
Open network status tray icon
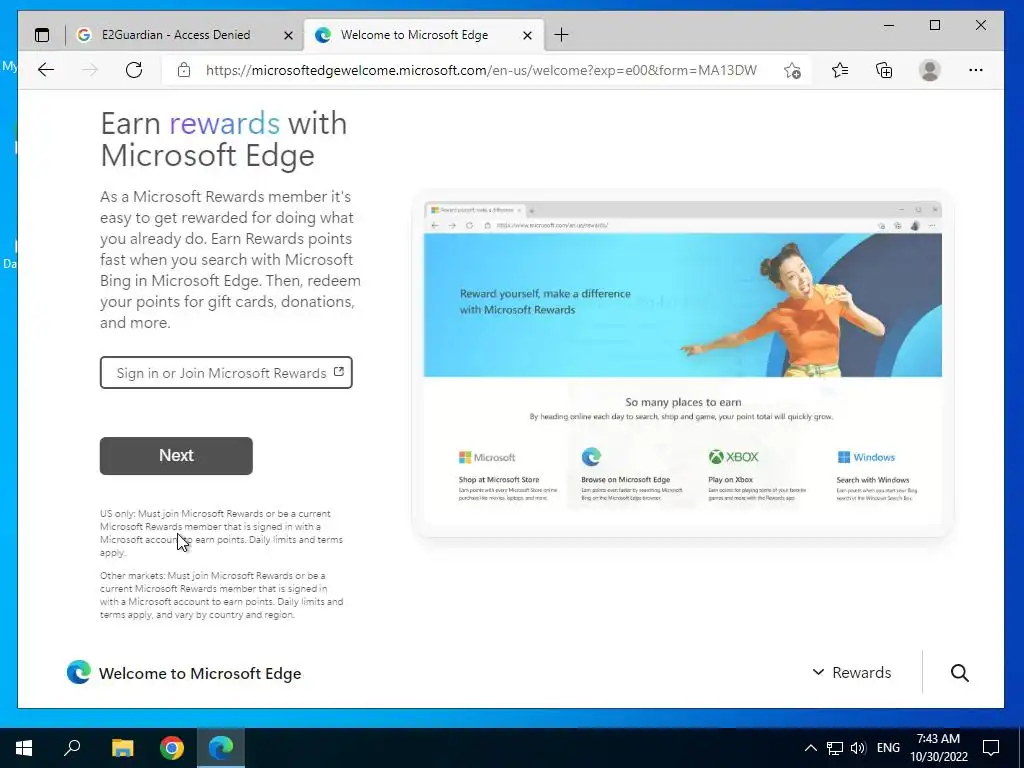[x=835, y=748]
